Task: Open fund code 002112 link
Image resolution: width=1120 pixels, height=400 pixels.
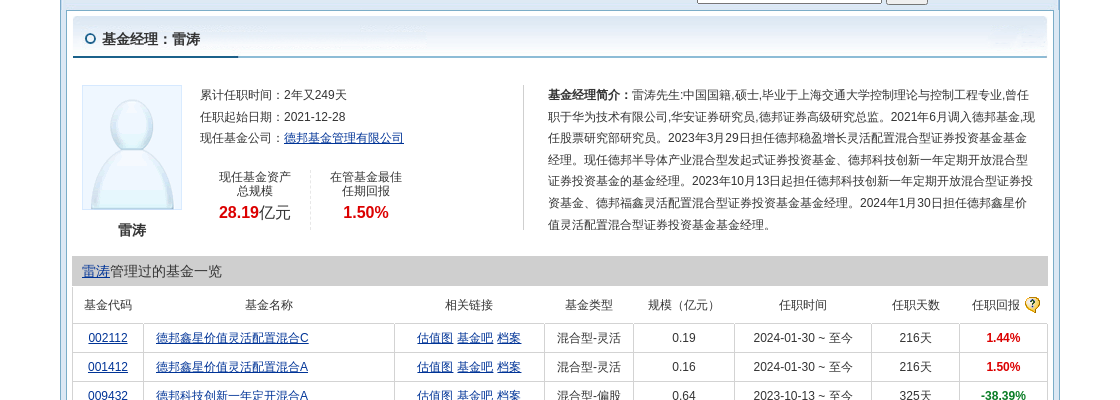Action: [108, 338]
